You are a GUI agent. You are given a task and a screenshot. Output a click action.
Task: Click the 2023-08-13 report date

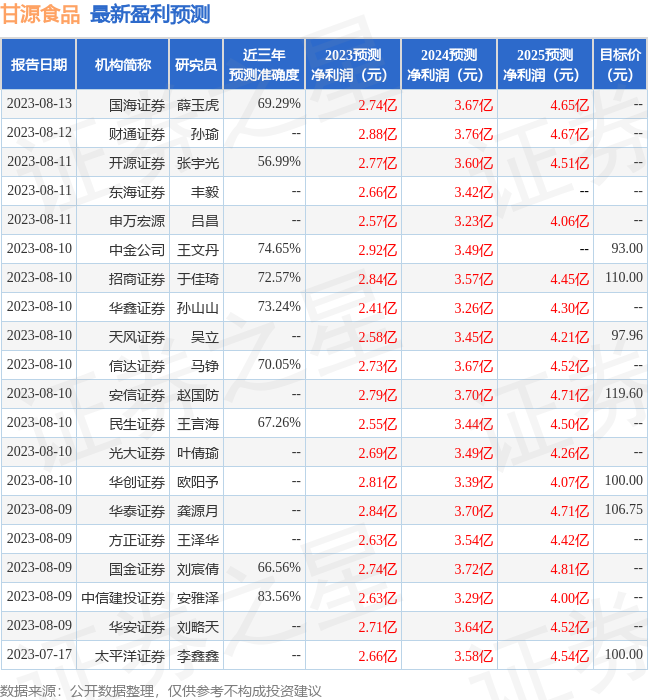(x=39, y=104)
